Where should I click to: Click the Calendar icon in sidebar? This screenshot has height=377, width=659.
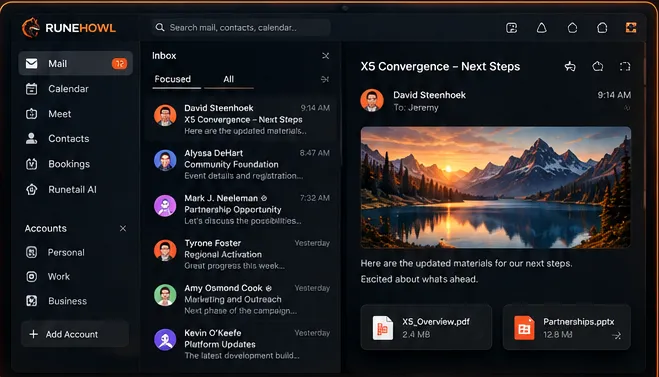[32, 89]
